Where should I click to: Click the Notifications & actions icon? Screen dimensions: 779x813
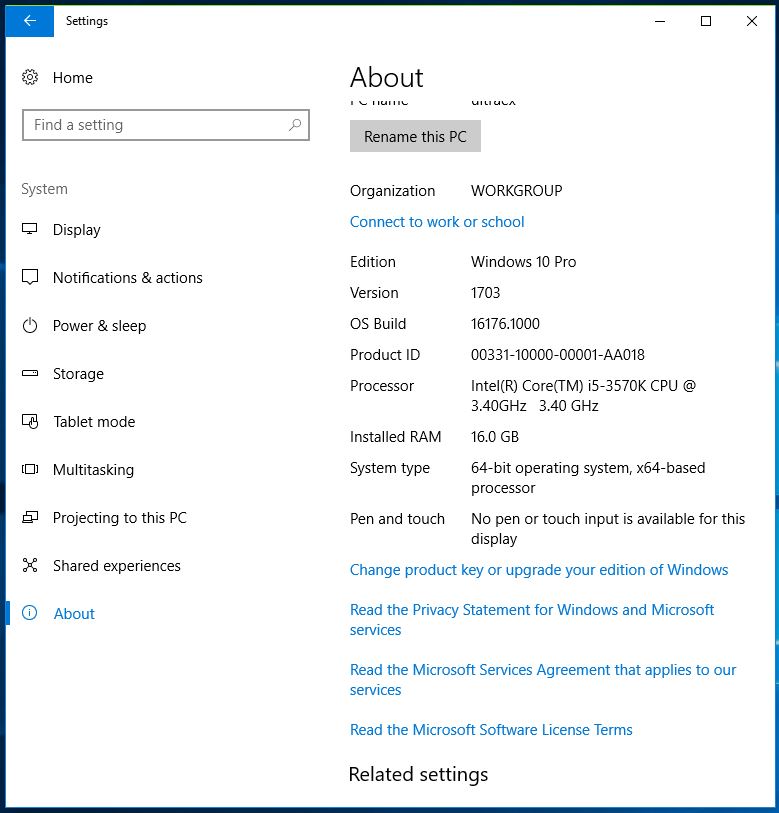pos(30,277)
